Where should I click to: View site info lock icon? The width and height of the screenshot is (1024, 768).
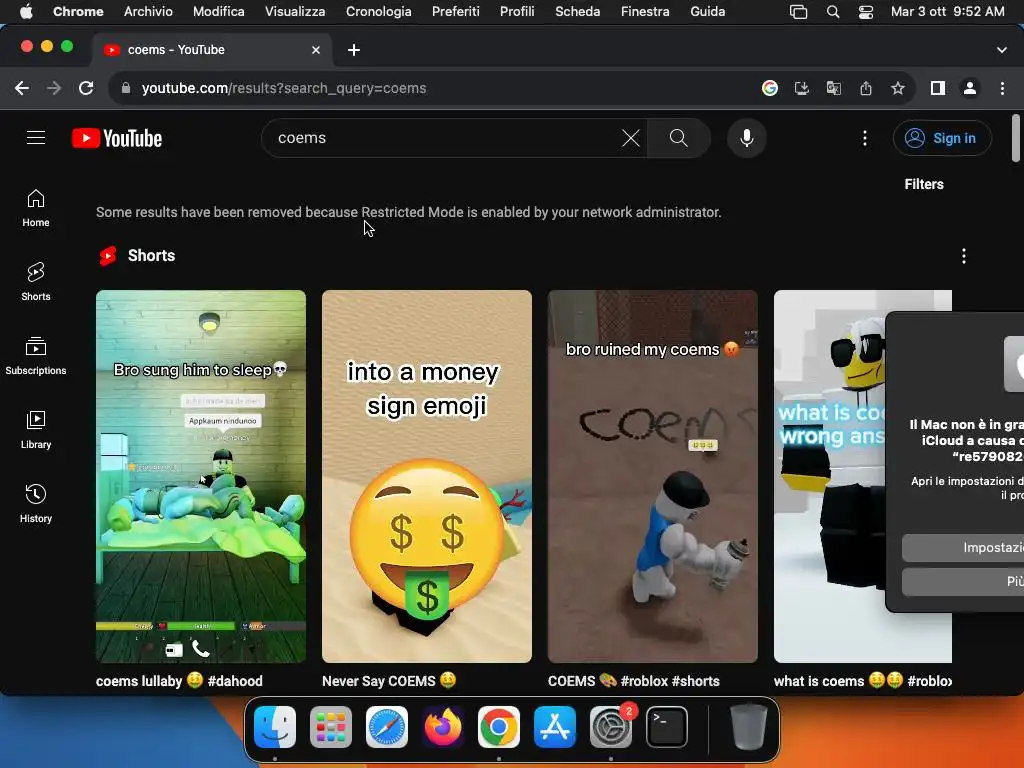pyautogui.click(x=126, y=88)
